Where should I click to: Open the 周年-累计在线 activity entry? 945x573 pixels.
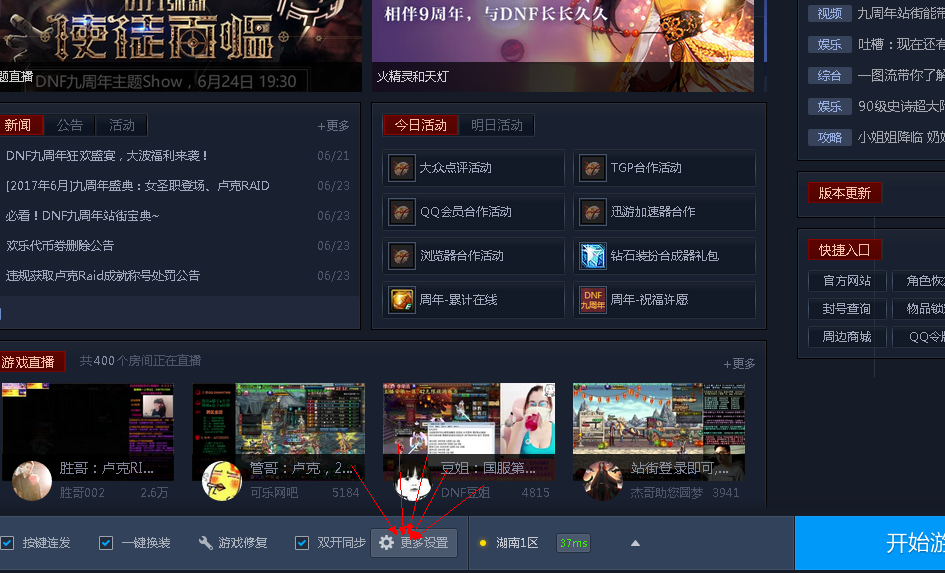pos(473,300)
